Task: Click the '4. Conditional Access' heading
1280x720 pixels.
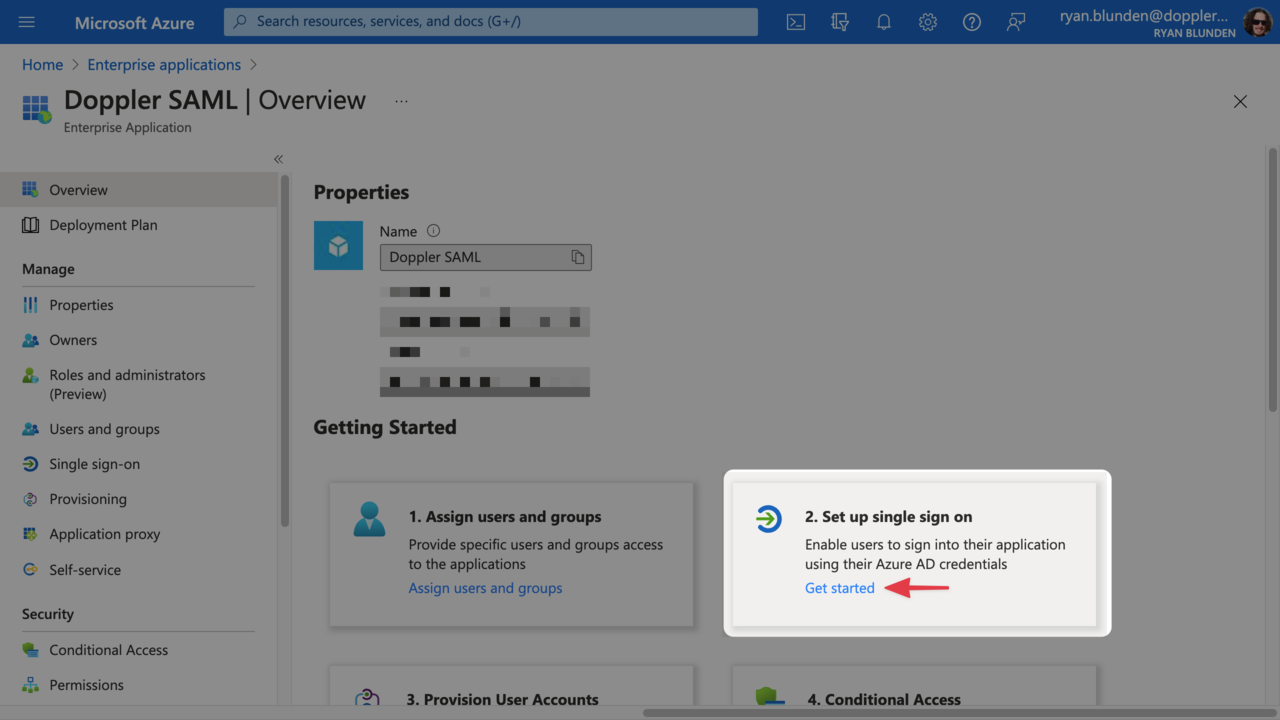Action: tap(884, 700)
